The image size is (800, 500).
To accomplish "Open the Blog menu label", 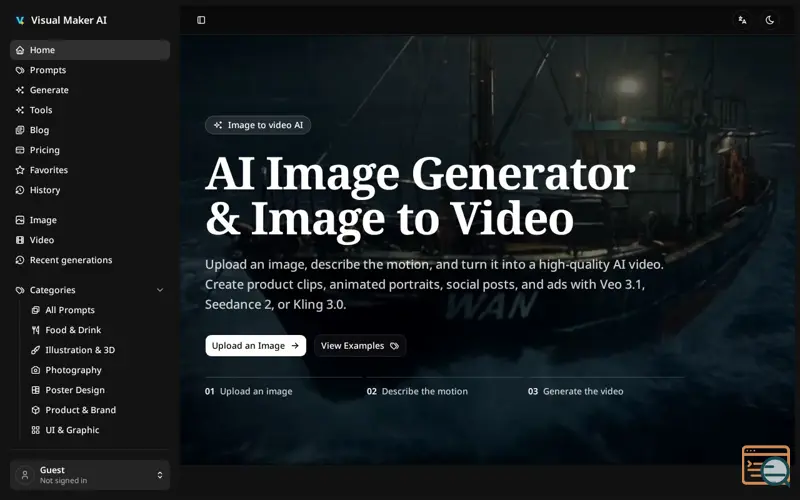I will pyautogui.click(x=39, y=130).
